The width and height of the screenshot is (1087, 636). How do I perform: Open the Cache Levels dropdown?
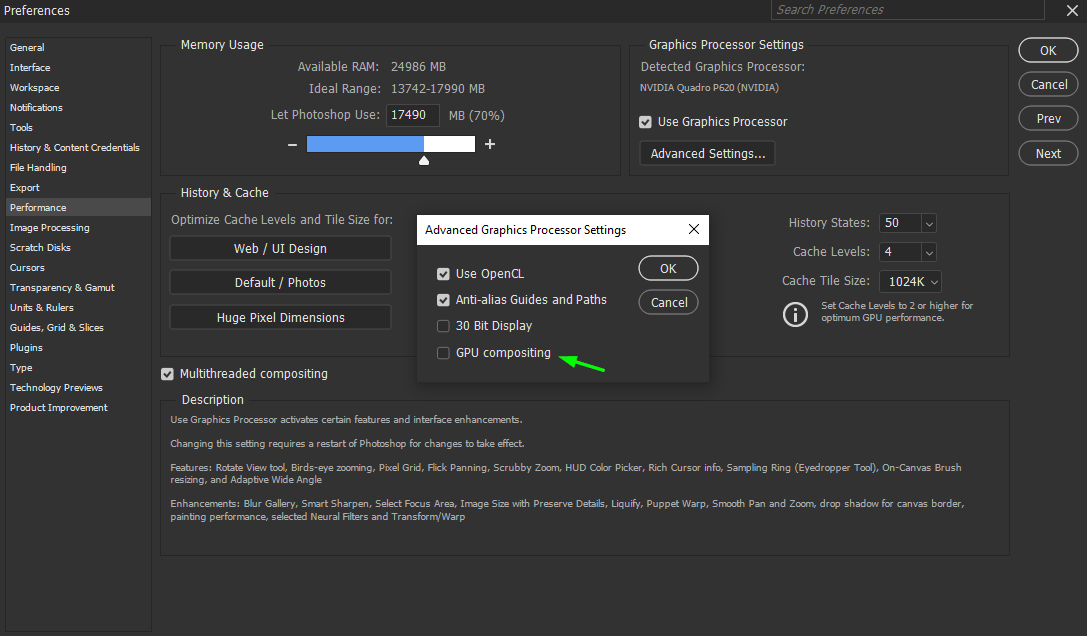(x=922, y=251)
